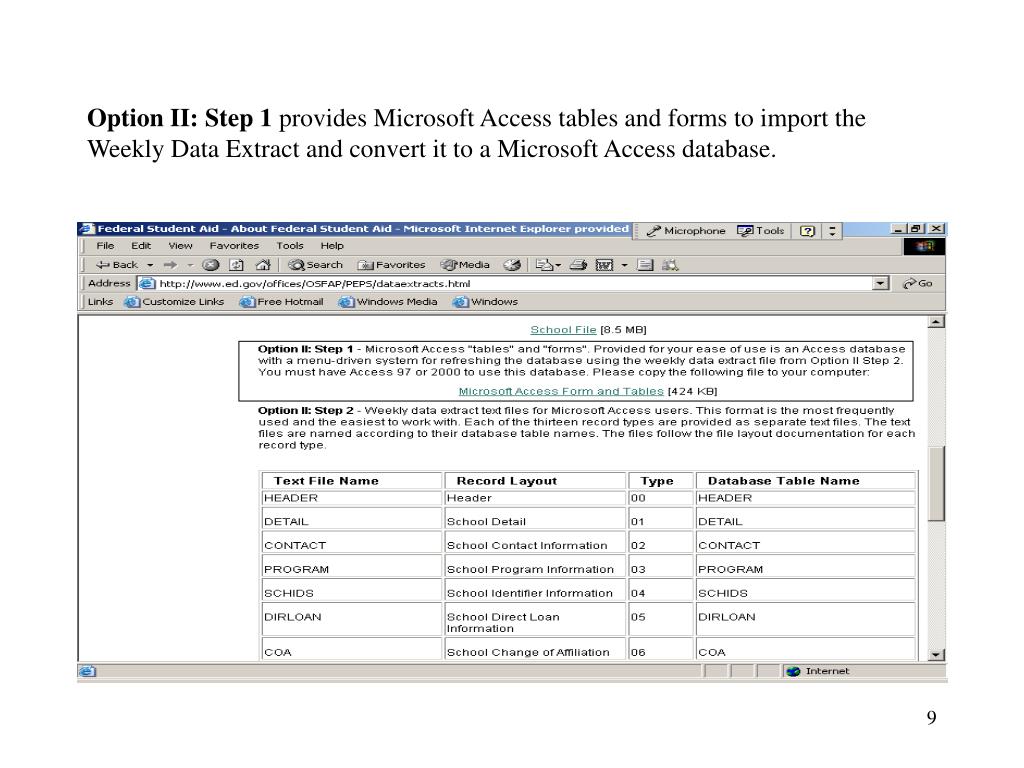Open the Tools menu
This screenshot has width=1024, height=768.
pos(289,246)
